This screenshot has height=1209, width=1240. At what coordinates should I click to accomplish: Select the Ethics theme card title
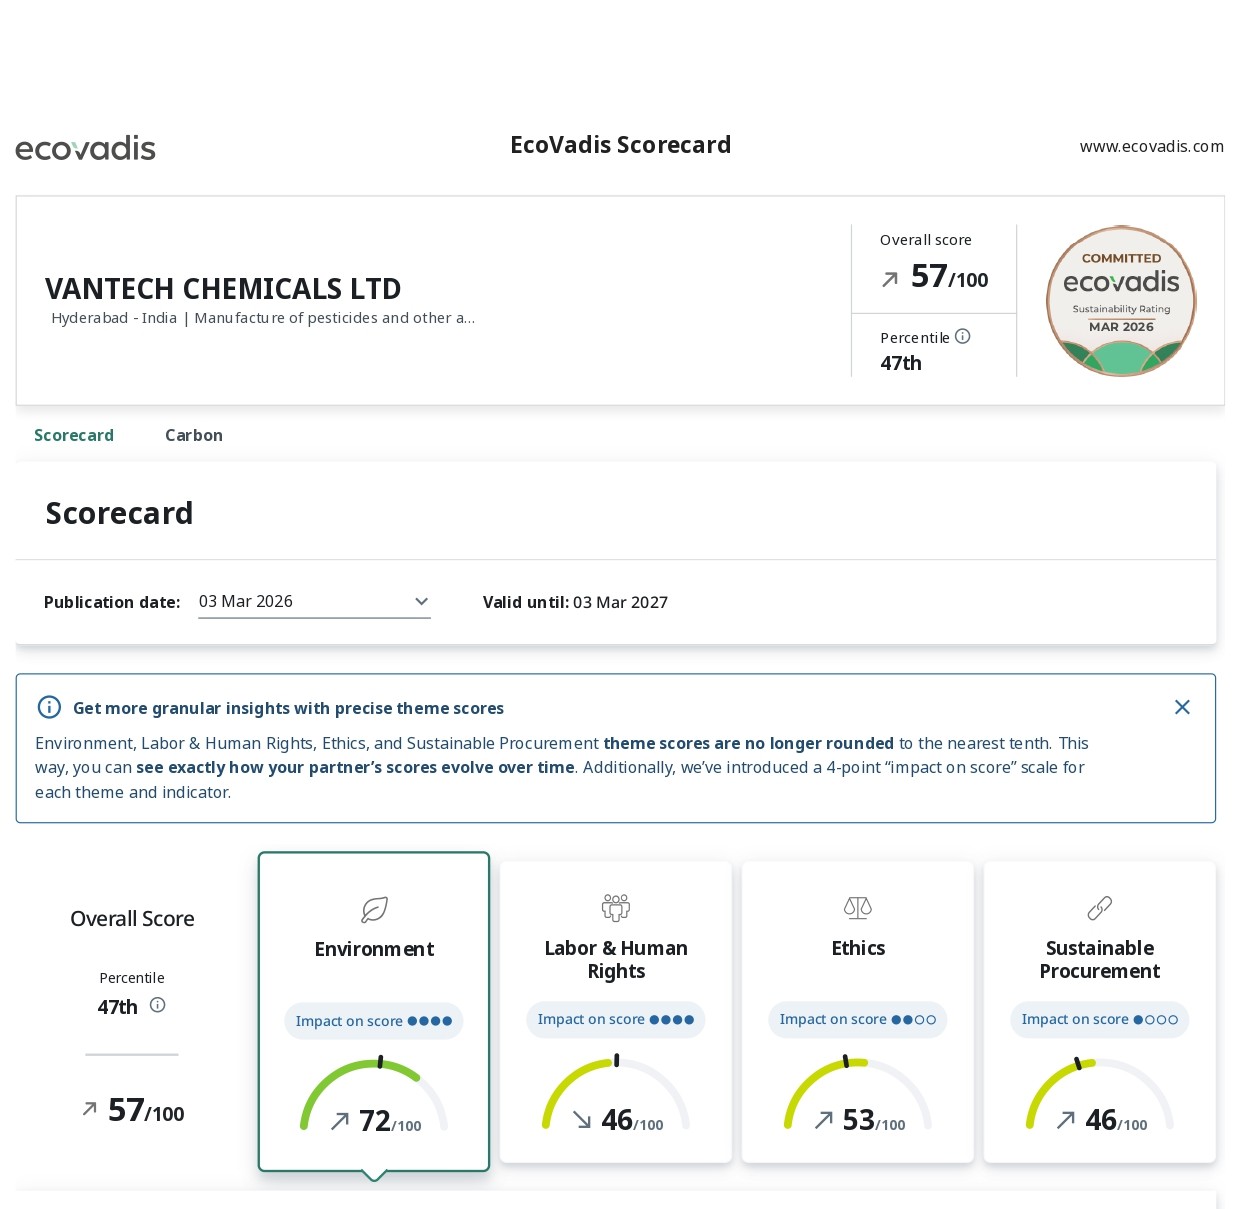858,948
